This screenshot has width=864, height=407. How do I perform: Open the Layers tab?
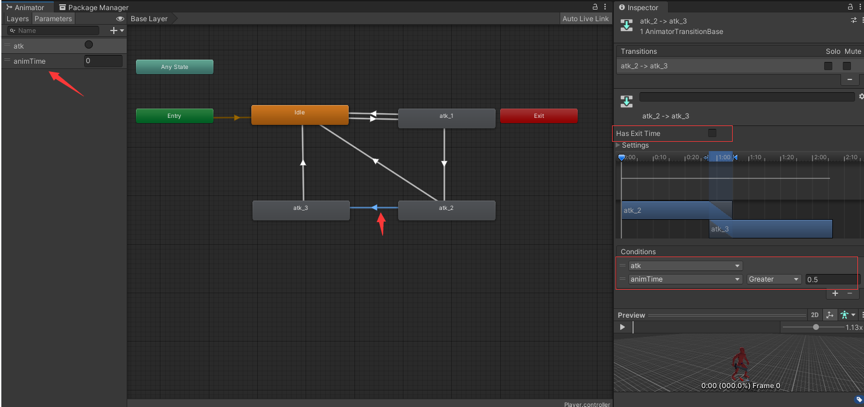[x=17, y=19]
